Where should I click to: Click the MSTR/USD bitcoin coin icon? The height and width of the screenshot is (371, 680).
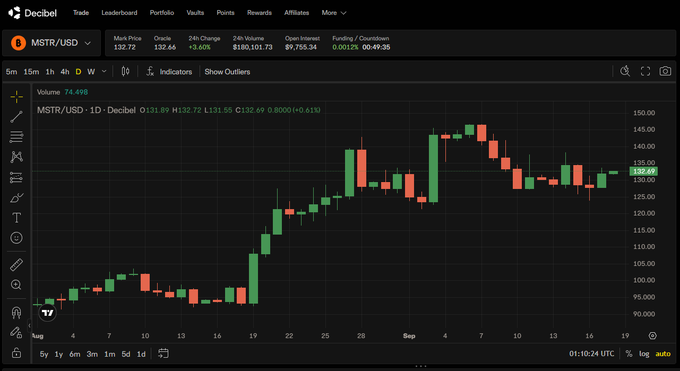click(18, 43)
